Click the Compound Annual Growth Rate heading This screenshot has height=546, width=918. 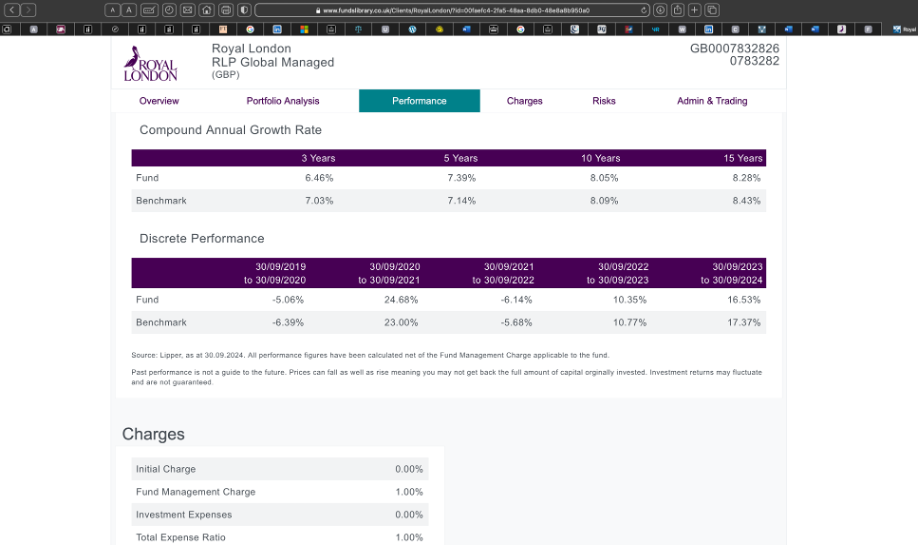[230, 130]
